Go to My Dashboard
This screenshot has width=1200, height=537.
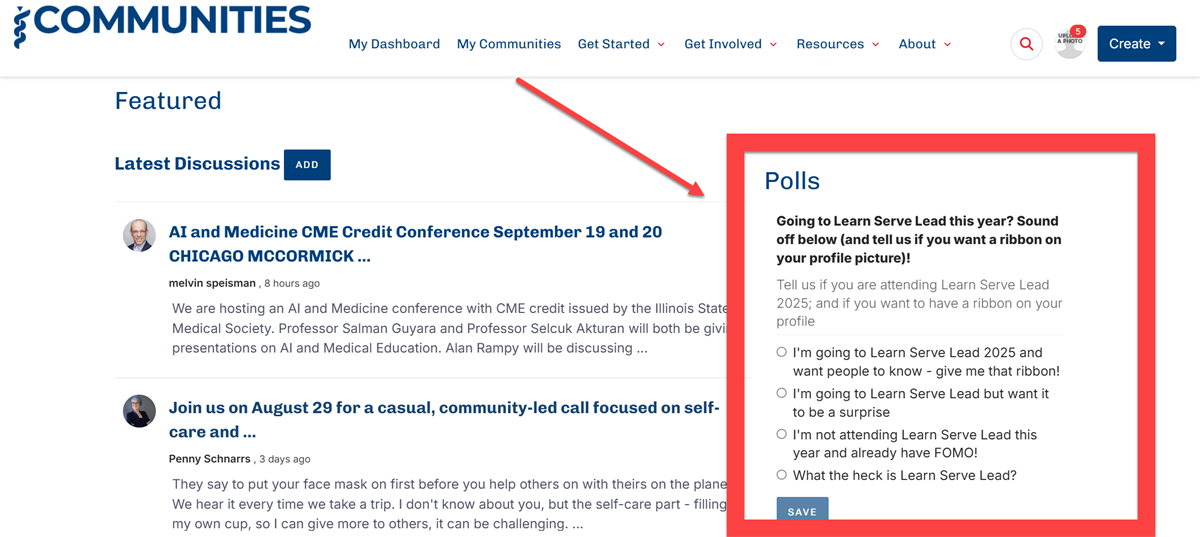394,44
